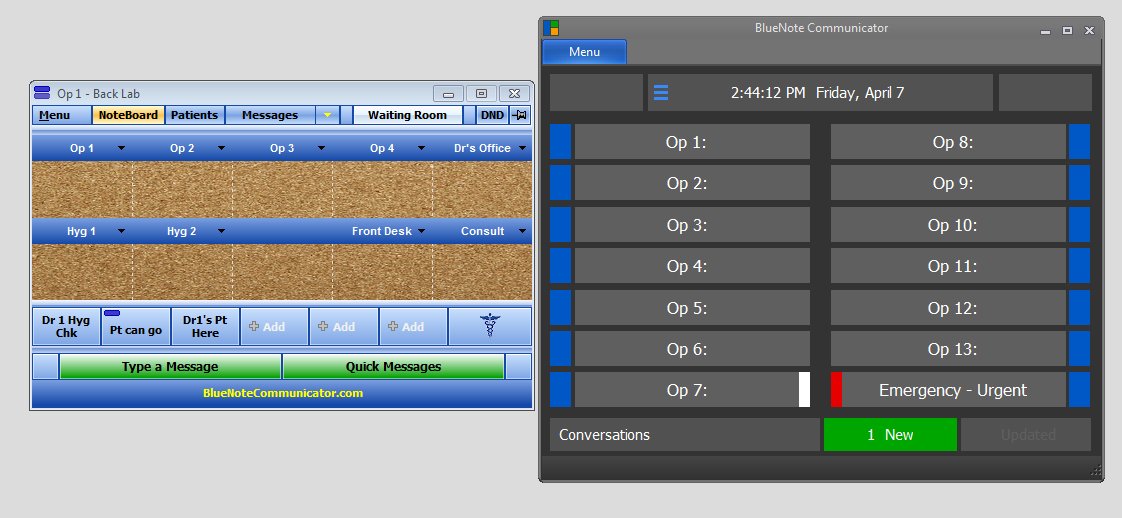Click the Pt can go button
This screenshot has width=1122, height=518.
pyautogui.click(x=136, y=326)
